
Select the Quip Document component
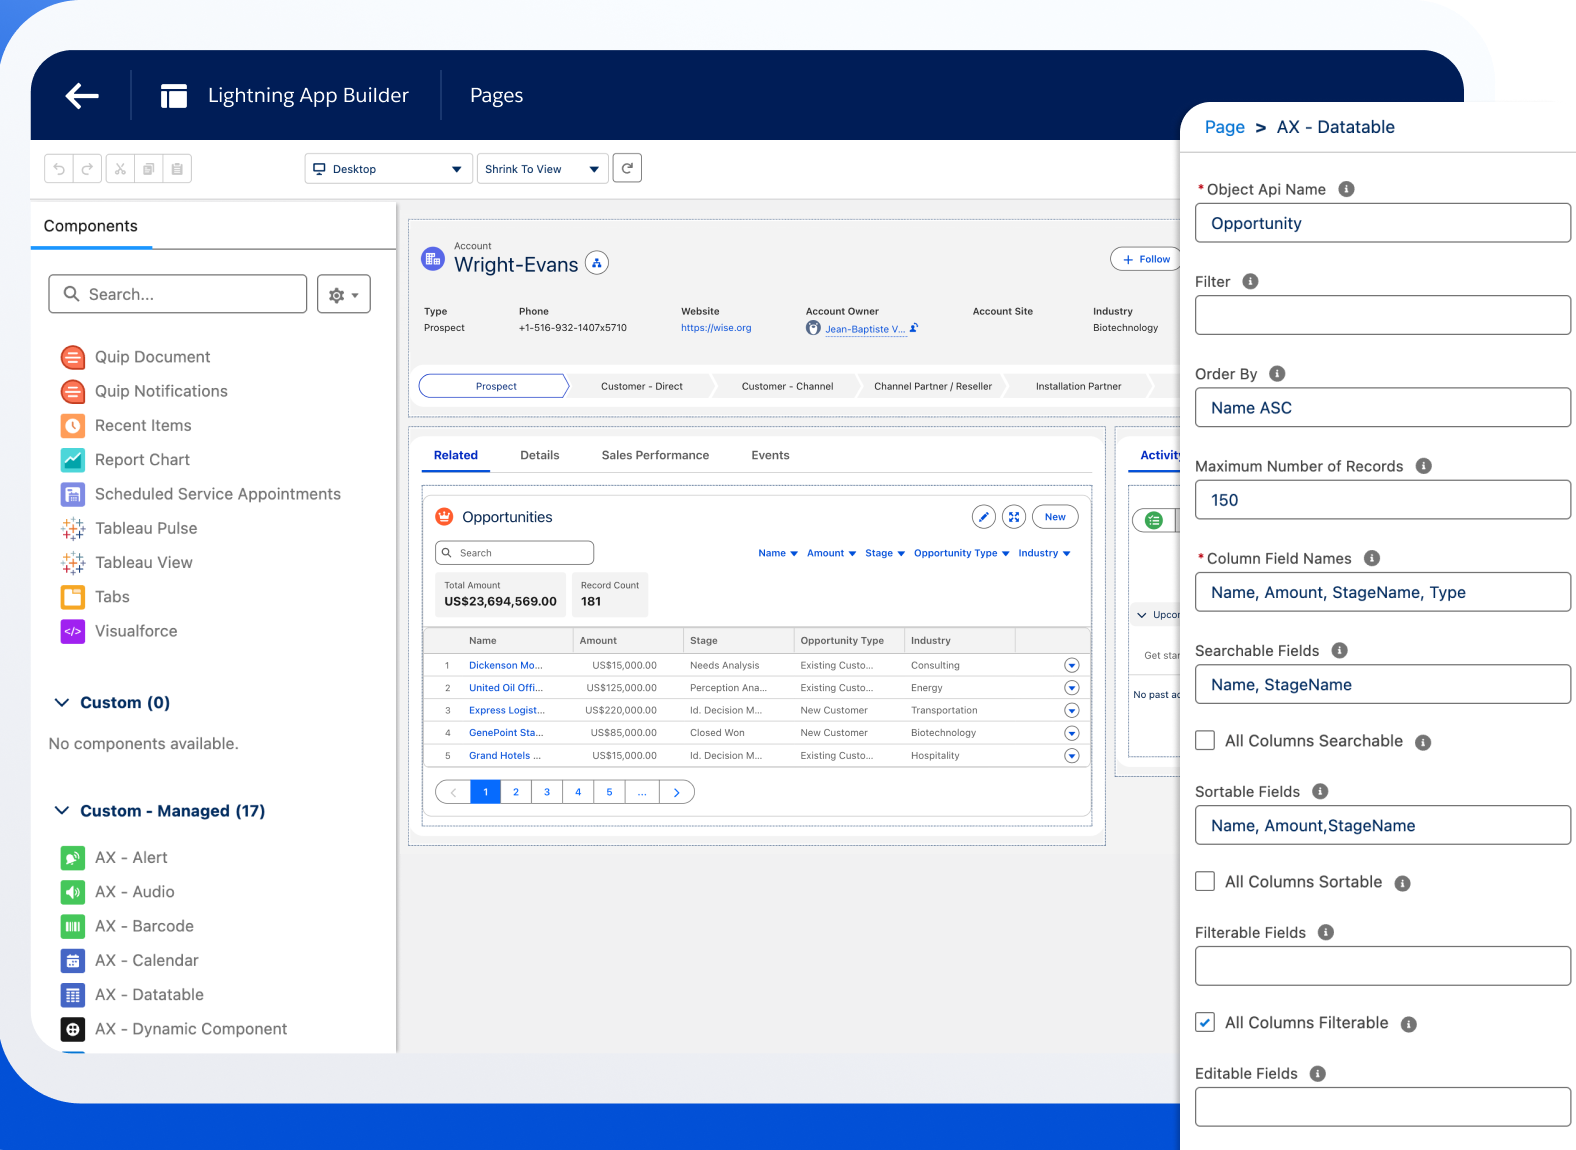[x=136, y=357]
